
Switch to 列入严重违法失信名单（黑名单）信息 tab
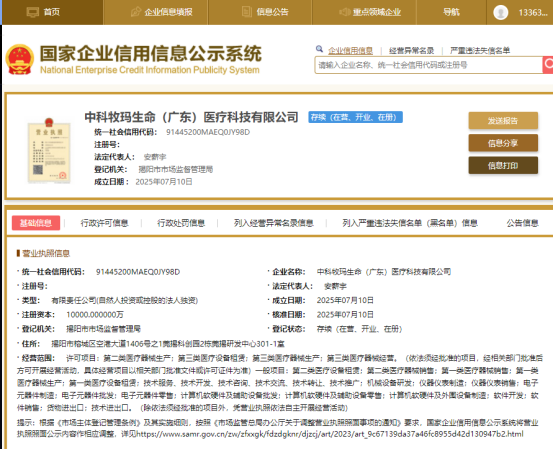[x=410, y=223]
